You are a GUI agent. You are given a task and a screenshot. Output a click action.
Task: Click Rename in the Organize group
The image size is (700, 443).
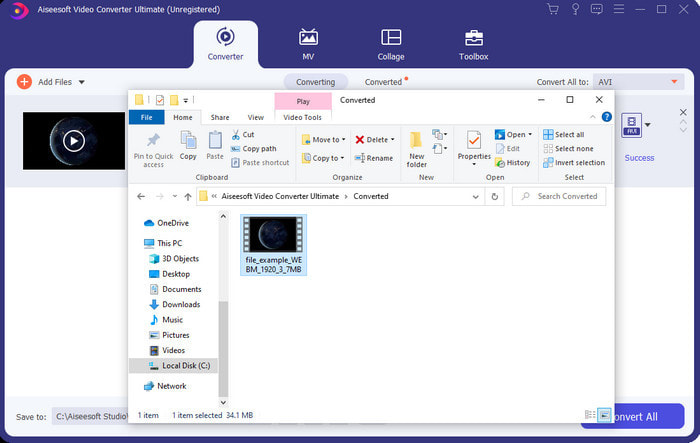click(x=374, y=158)
